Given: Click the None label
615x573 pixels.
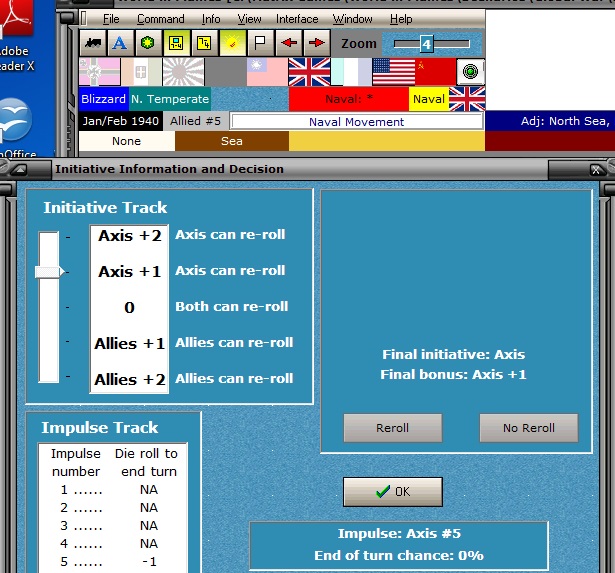Looking at the screenshot, I should (126, 141).
